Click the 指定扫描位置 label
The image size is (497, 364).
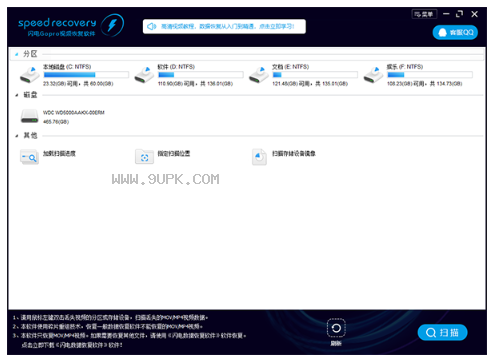[174, 153]
